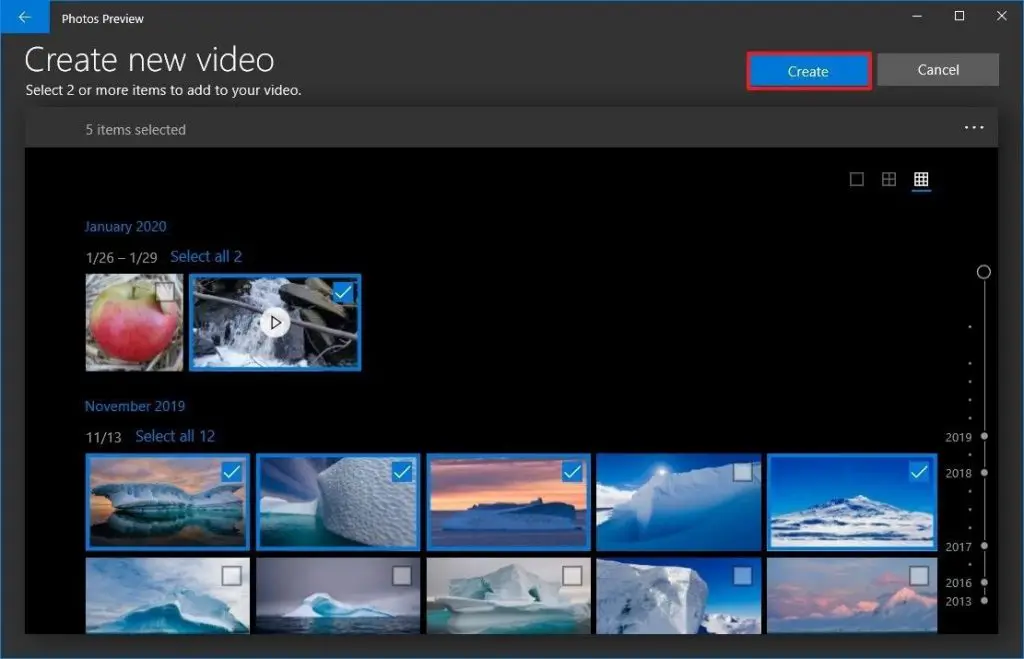Click the apple photo thumbnail
1024x659 pixels.
[x=135, y=323]
